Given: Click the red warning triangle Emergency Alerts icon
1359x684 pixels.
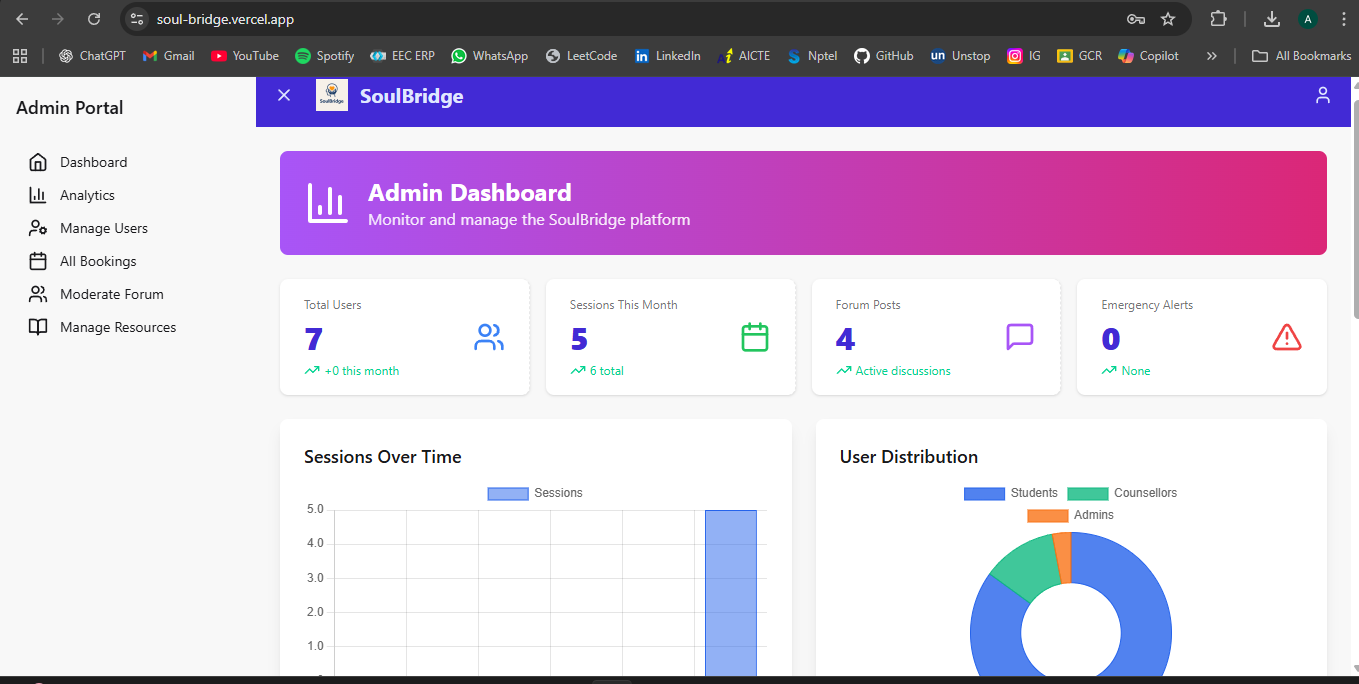Looking at the screenshot, I should point(1287,337).
